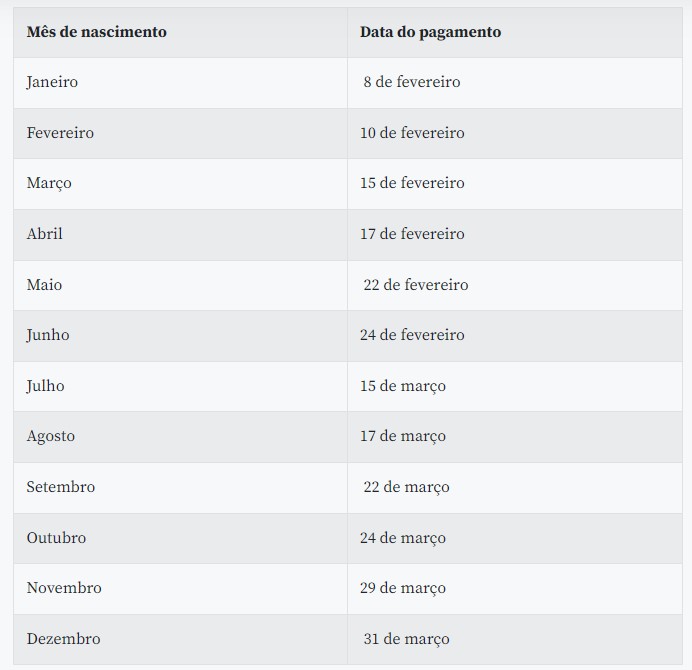
Task: Click the "8 de fevereiro" payment date
Action: coord(412,82)
